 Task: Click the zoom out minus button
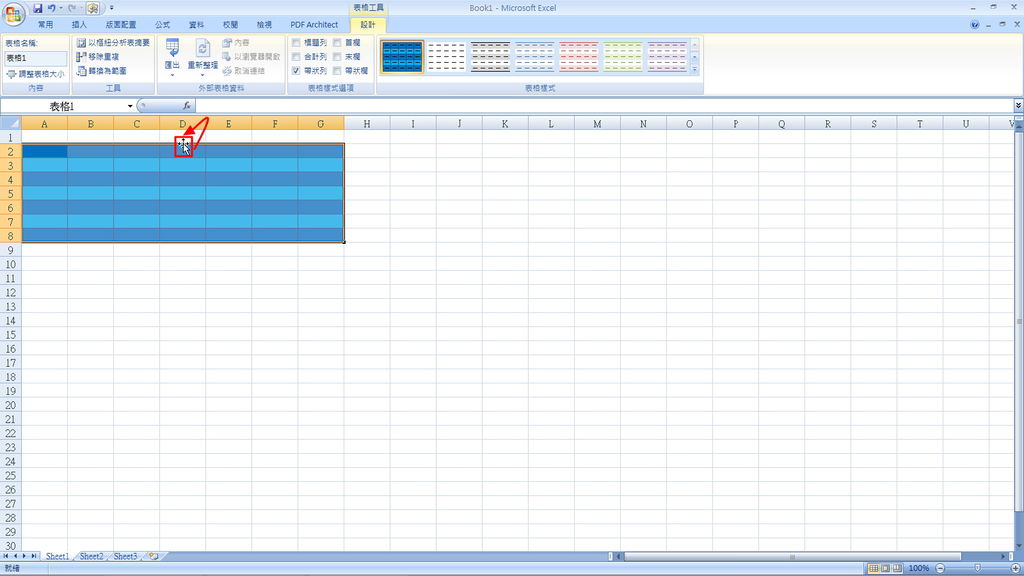(940, 568)
